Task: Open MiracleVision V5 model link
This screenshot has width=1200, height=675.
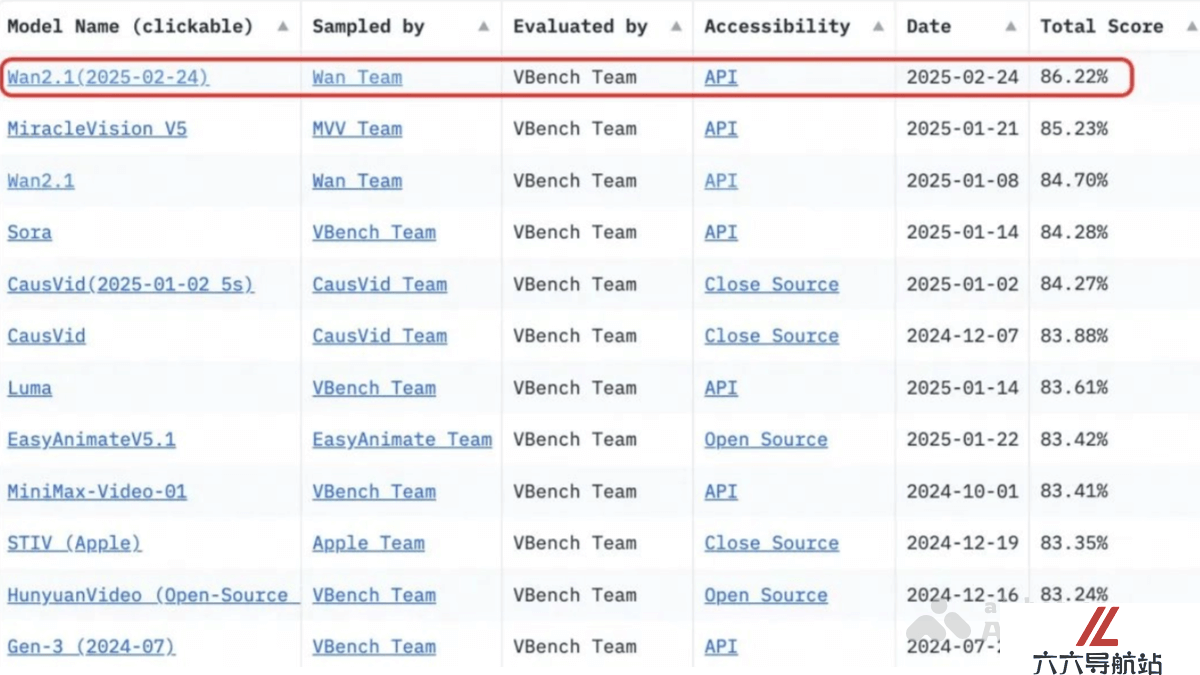Action: click(97, 129)
